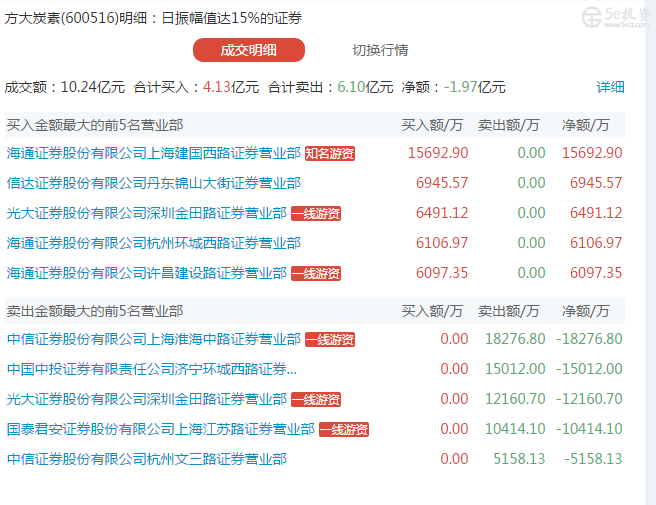This screenshot has height=505, width=656.
Task: Click 净额/万 column header in the 卖出 table
Action: pyautogui.click(x=586, y=311)
